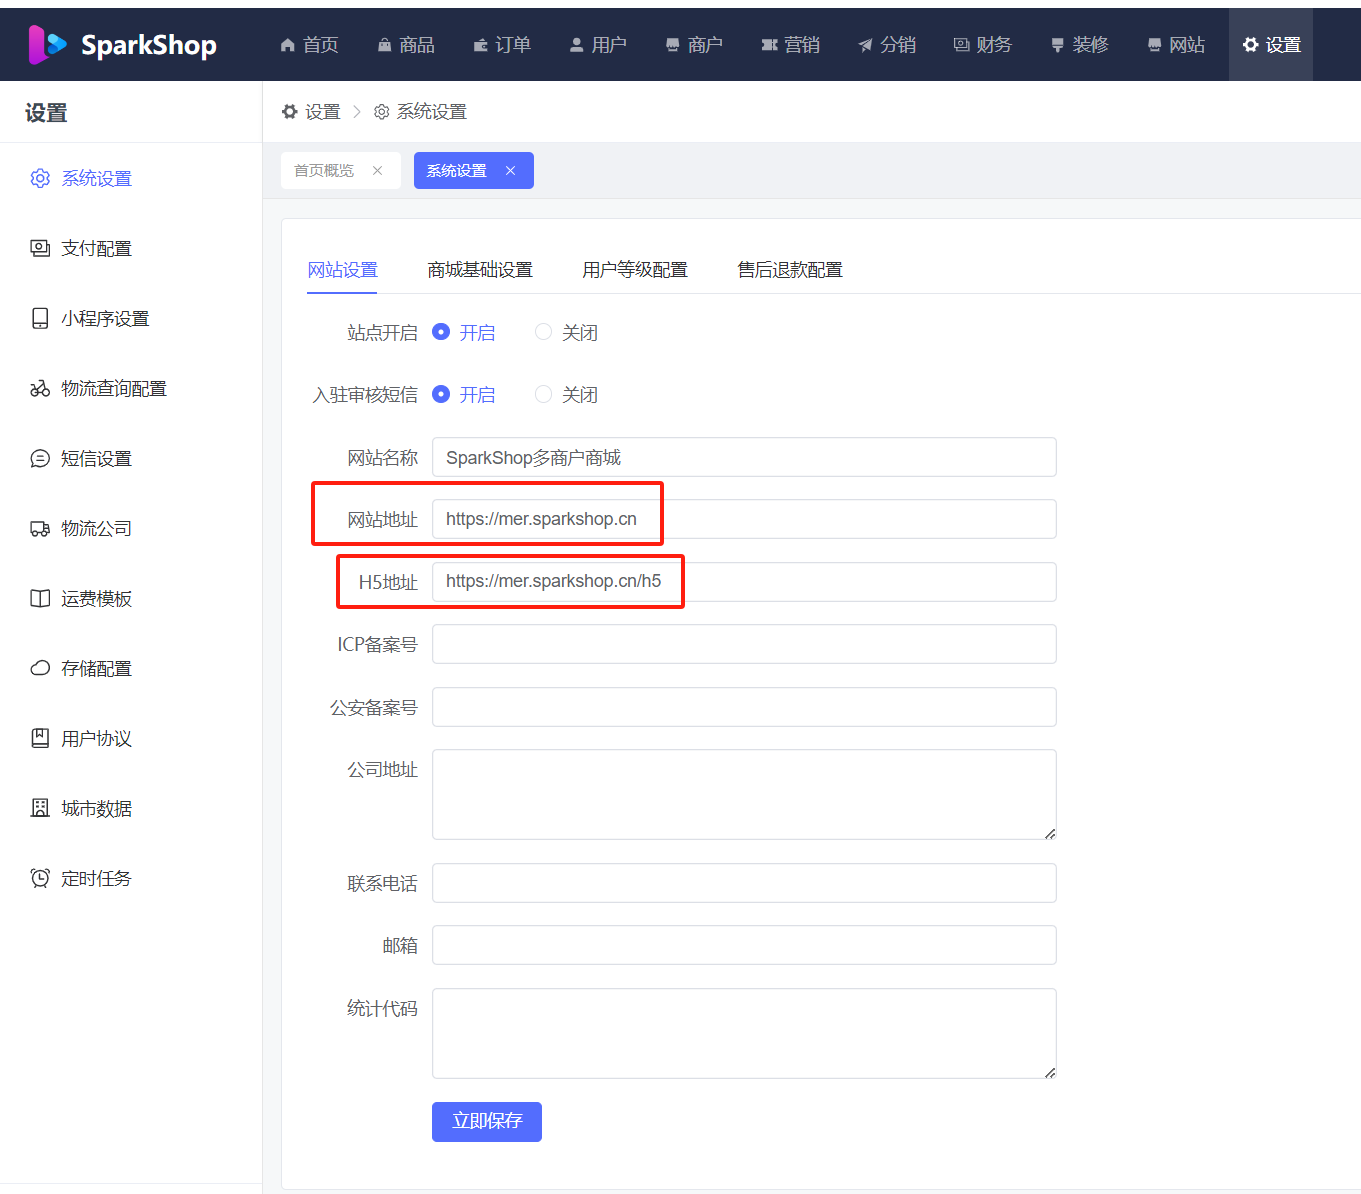Viewport: 1361px width, 1194px height.
Task: Click the gear icon beside top 设置
Action: 1250,45
